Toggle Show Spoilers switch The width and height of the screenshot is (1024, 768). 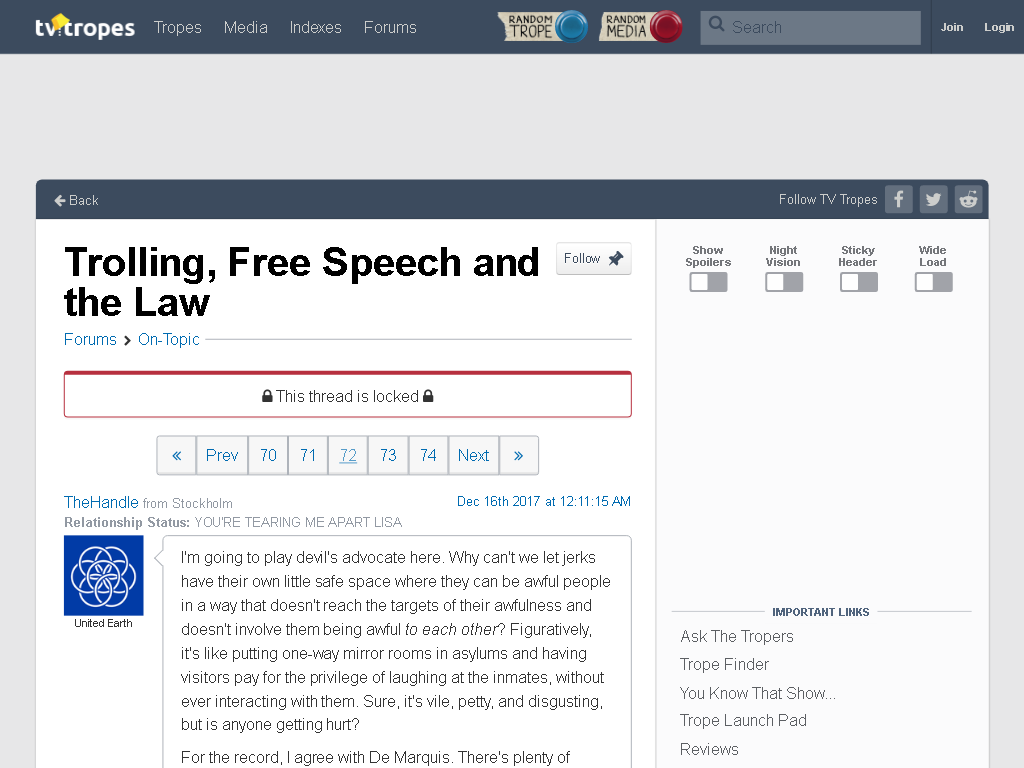709,282
